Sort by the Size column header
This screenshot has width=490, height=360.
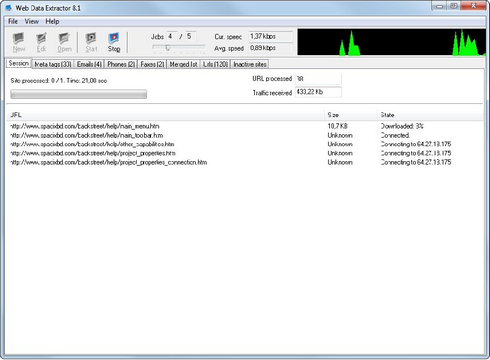pyautogui.click(x=351, y=115)
